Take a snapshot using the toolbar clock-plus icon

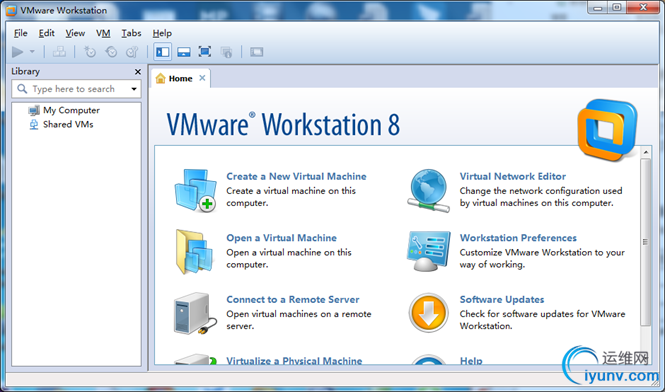[x=89, y=52]
